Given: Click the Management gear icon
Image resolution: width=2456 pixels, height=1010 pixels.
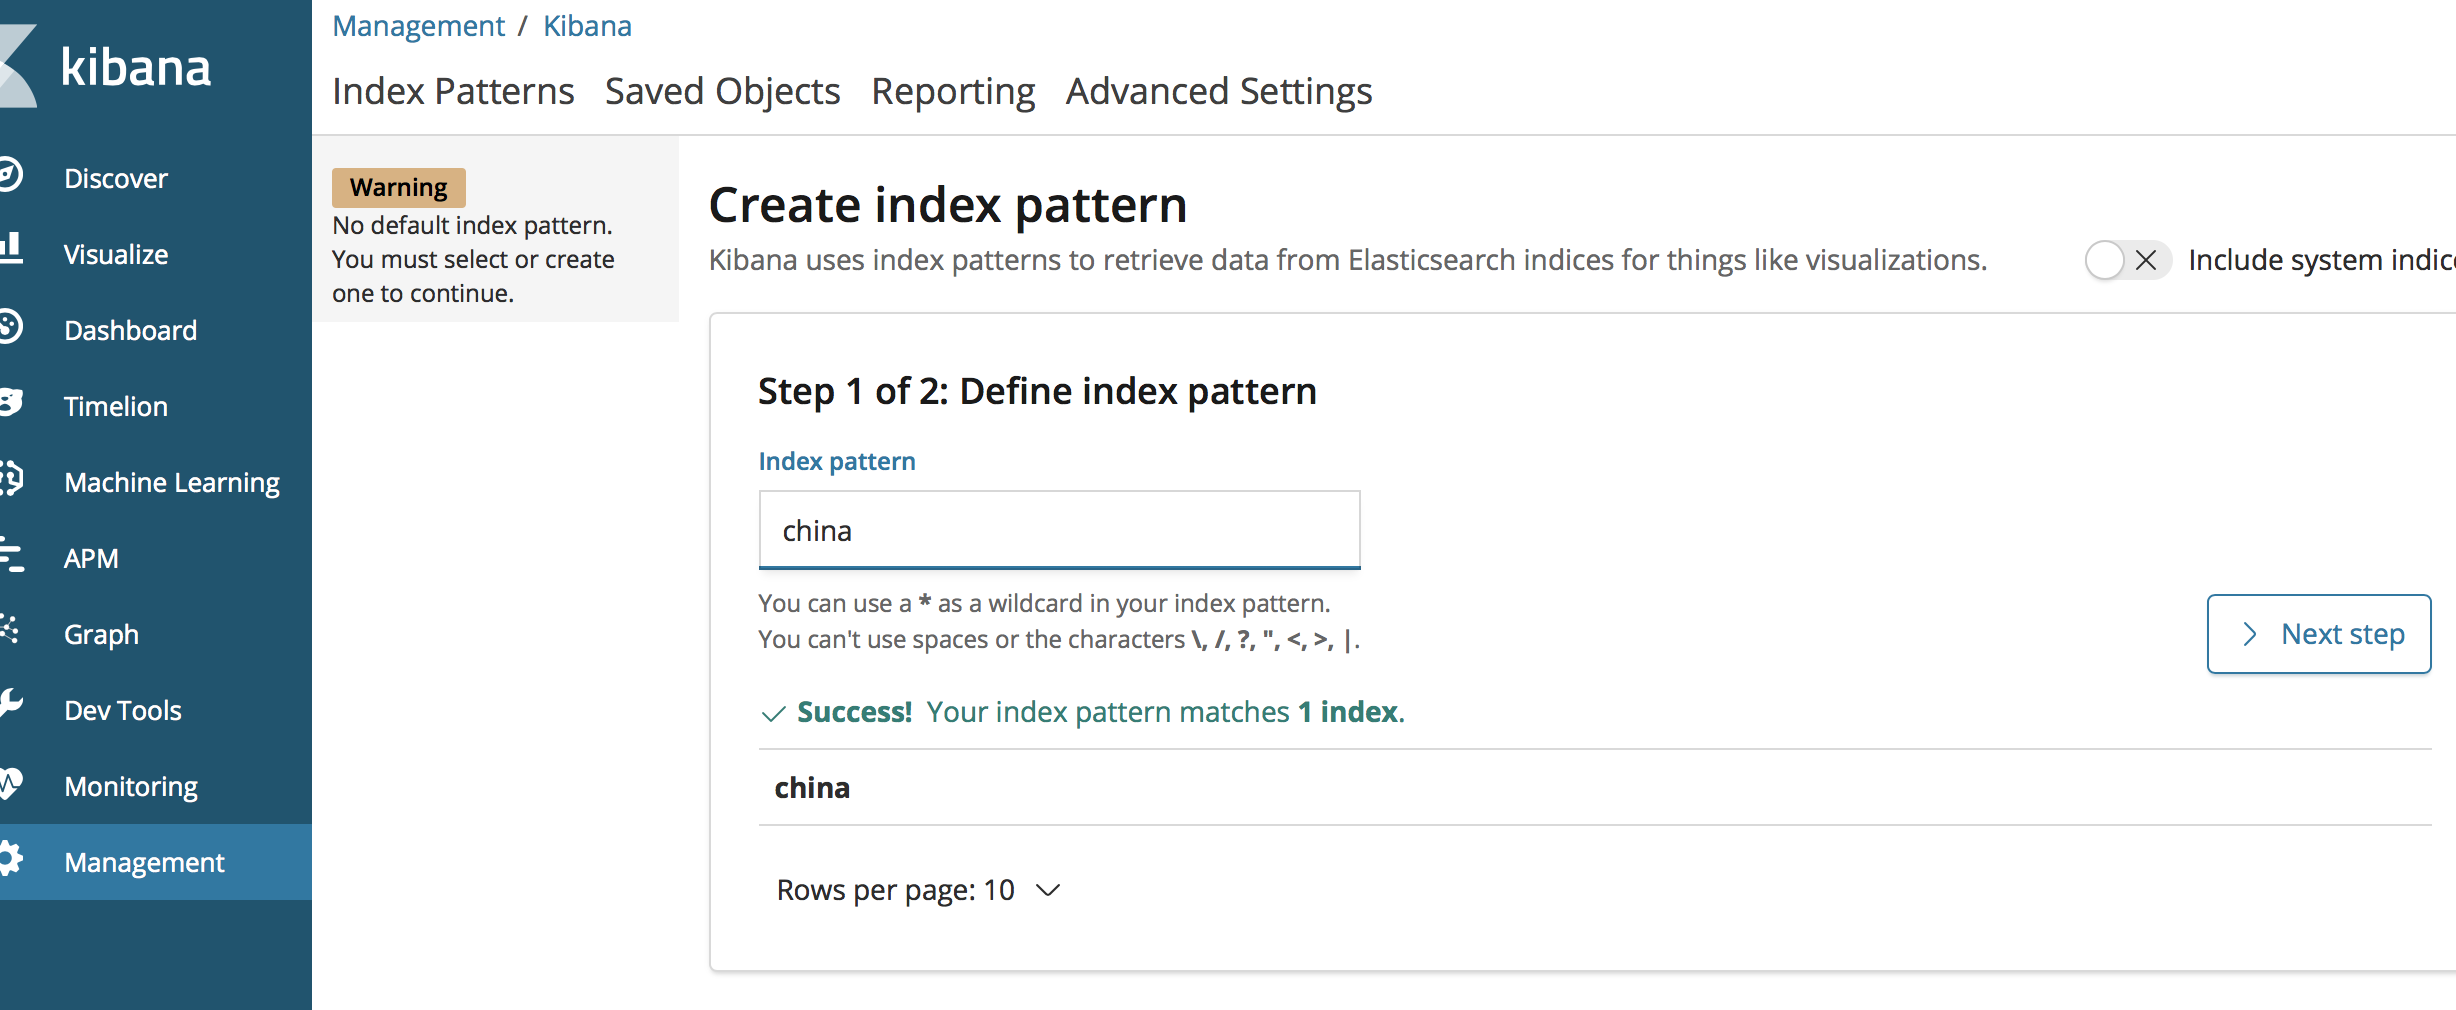Looking at the screenshot, I should pyautogui.click(x=10, y=859).
